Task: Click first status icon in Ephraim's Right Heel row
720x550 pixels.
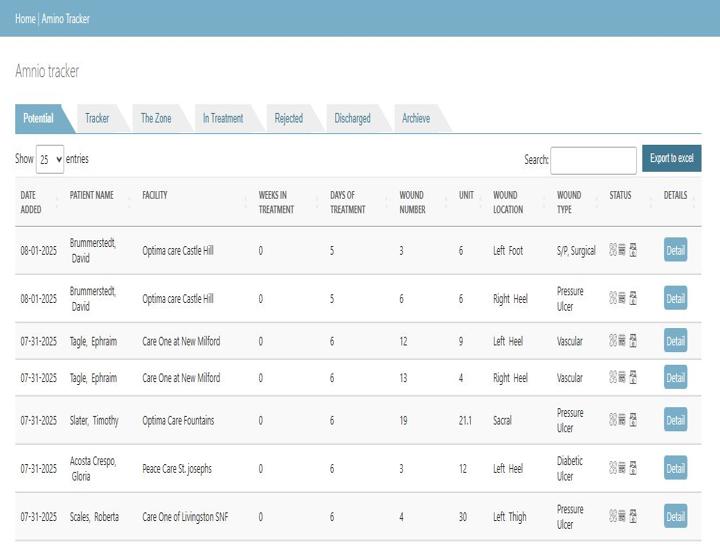Action: pos(613,378)
